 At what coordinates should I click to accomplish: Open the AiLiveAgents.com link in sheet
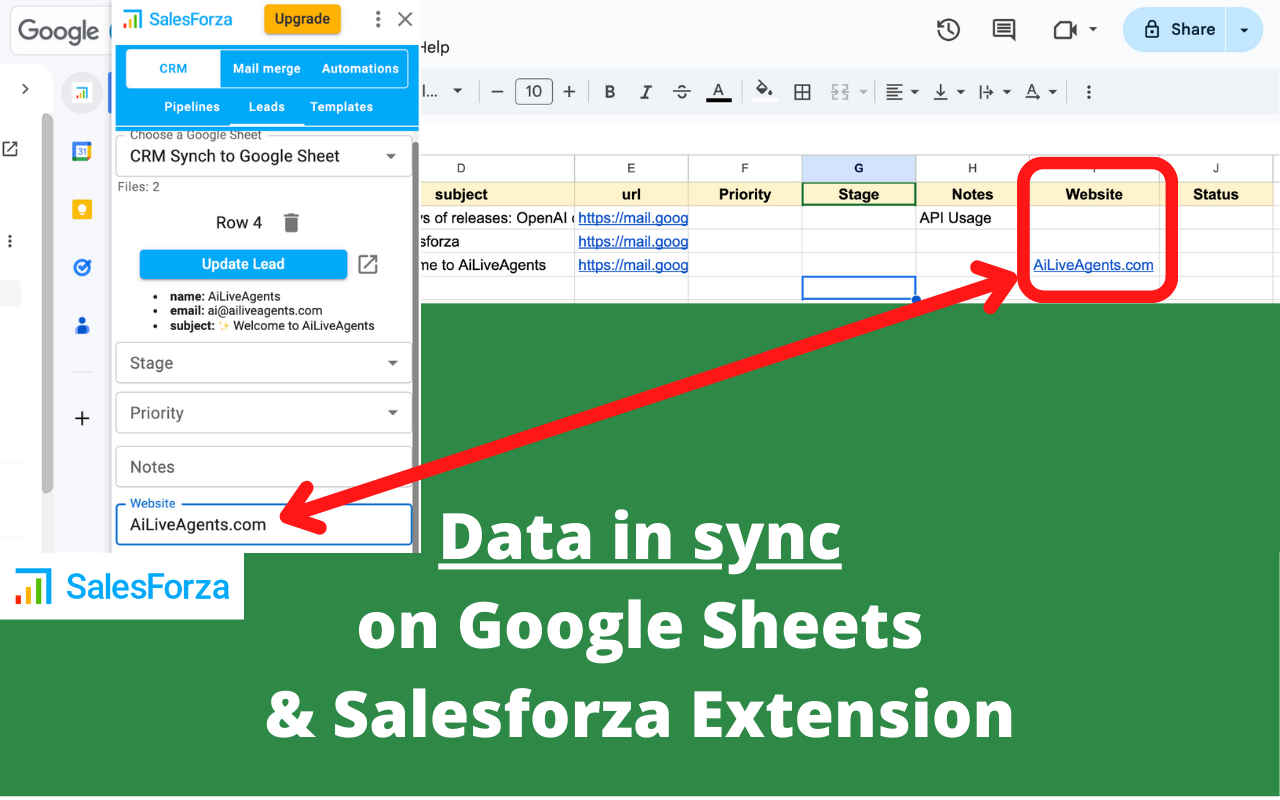click(x=1093, y=265)
